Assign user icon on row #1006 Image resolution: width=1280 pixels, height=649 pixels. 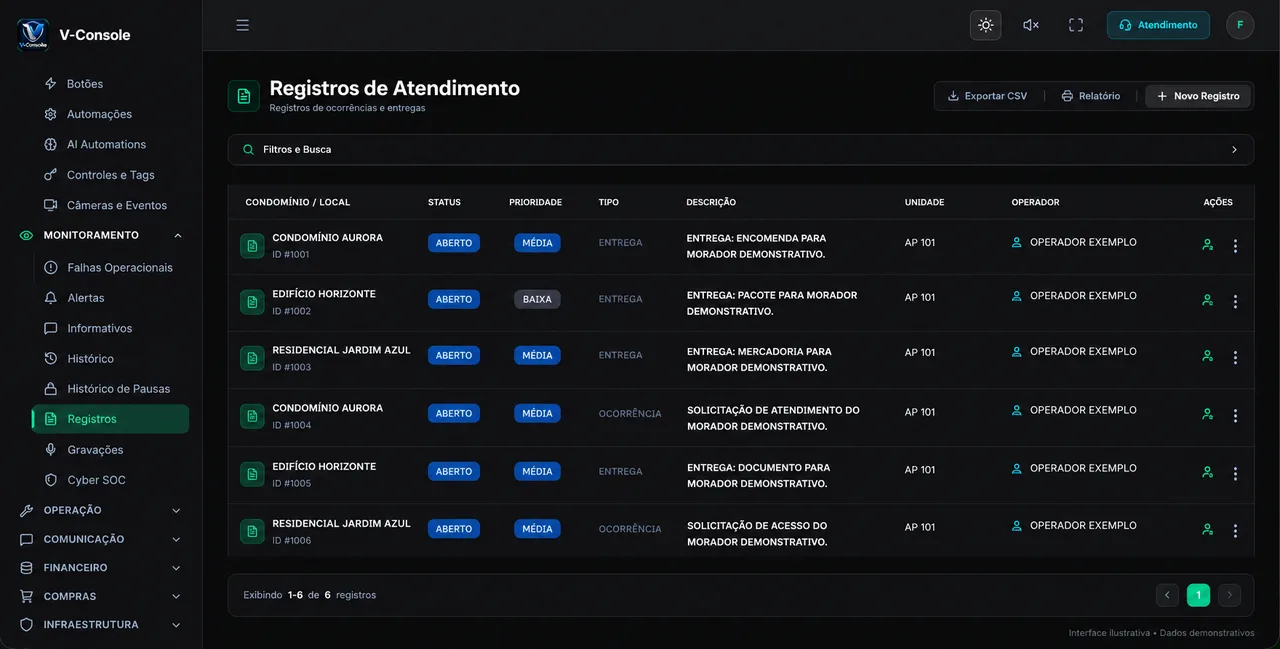[x=1207, y=530]
